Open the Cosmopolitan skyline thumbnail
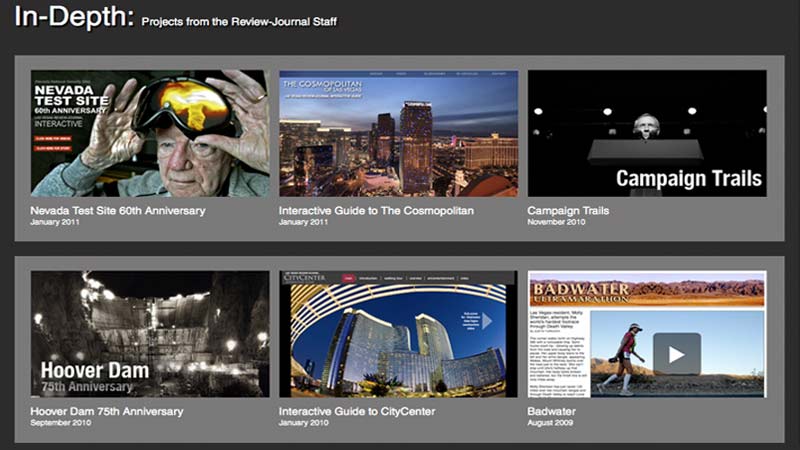 pos(398,133)
